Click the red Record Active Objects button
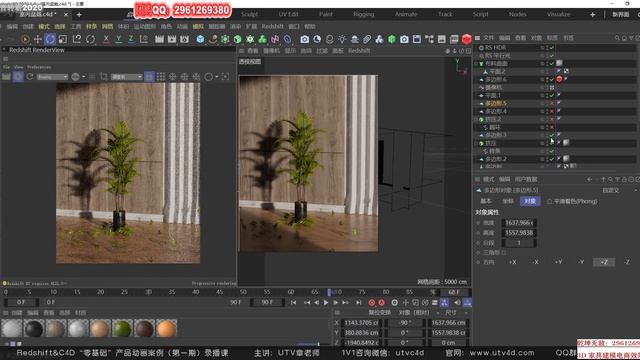 pyautogui.click(x=371, y=303)
